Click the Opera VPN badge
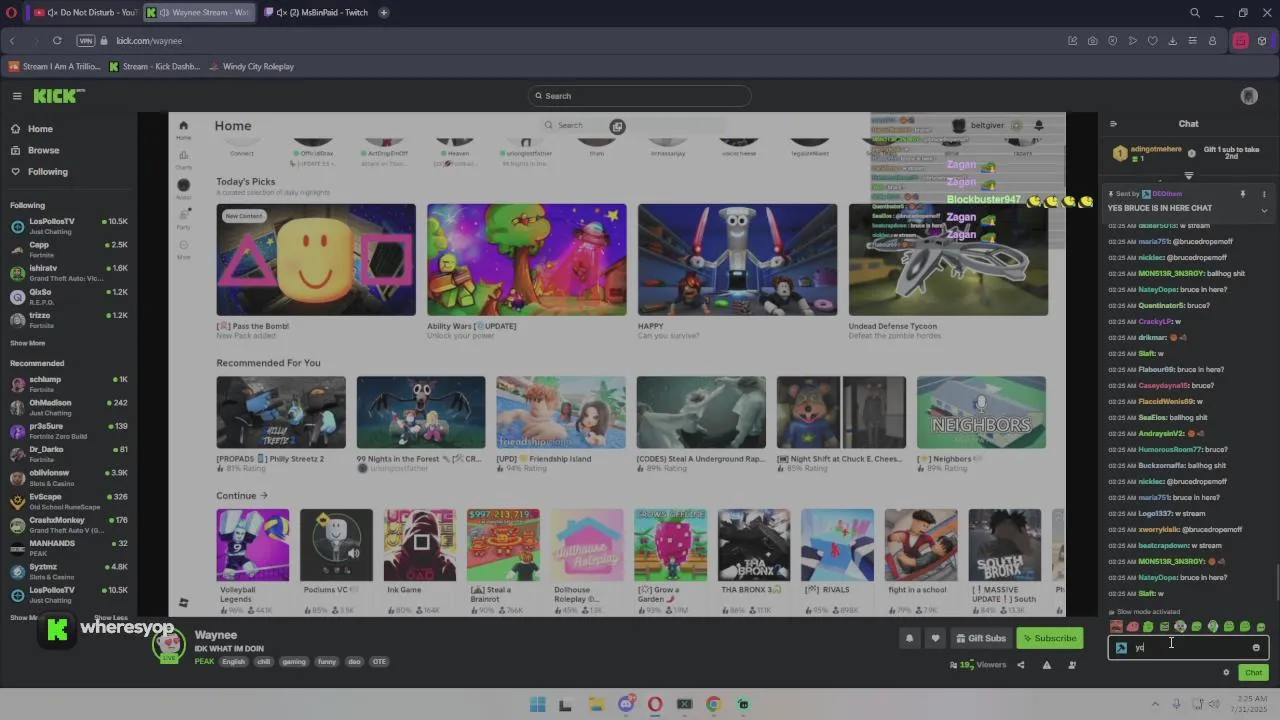Viewport: 1280px width, 720px height. [x=86, y=41]
